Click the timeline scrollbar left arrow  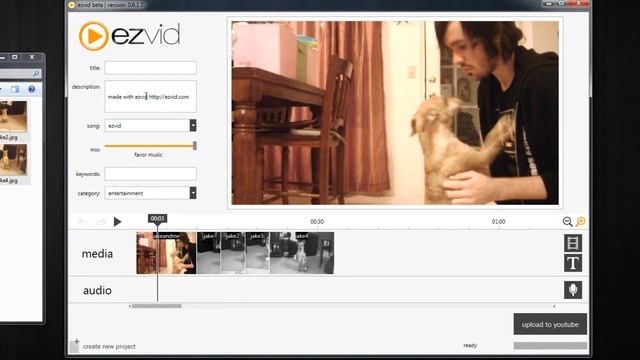[x=130, y=306]
